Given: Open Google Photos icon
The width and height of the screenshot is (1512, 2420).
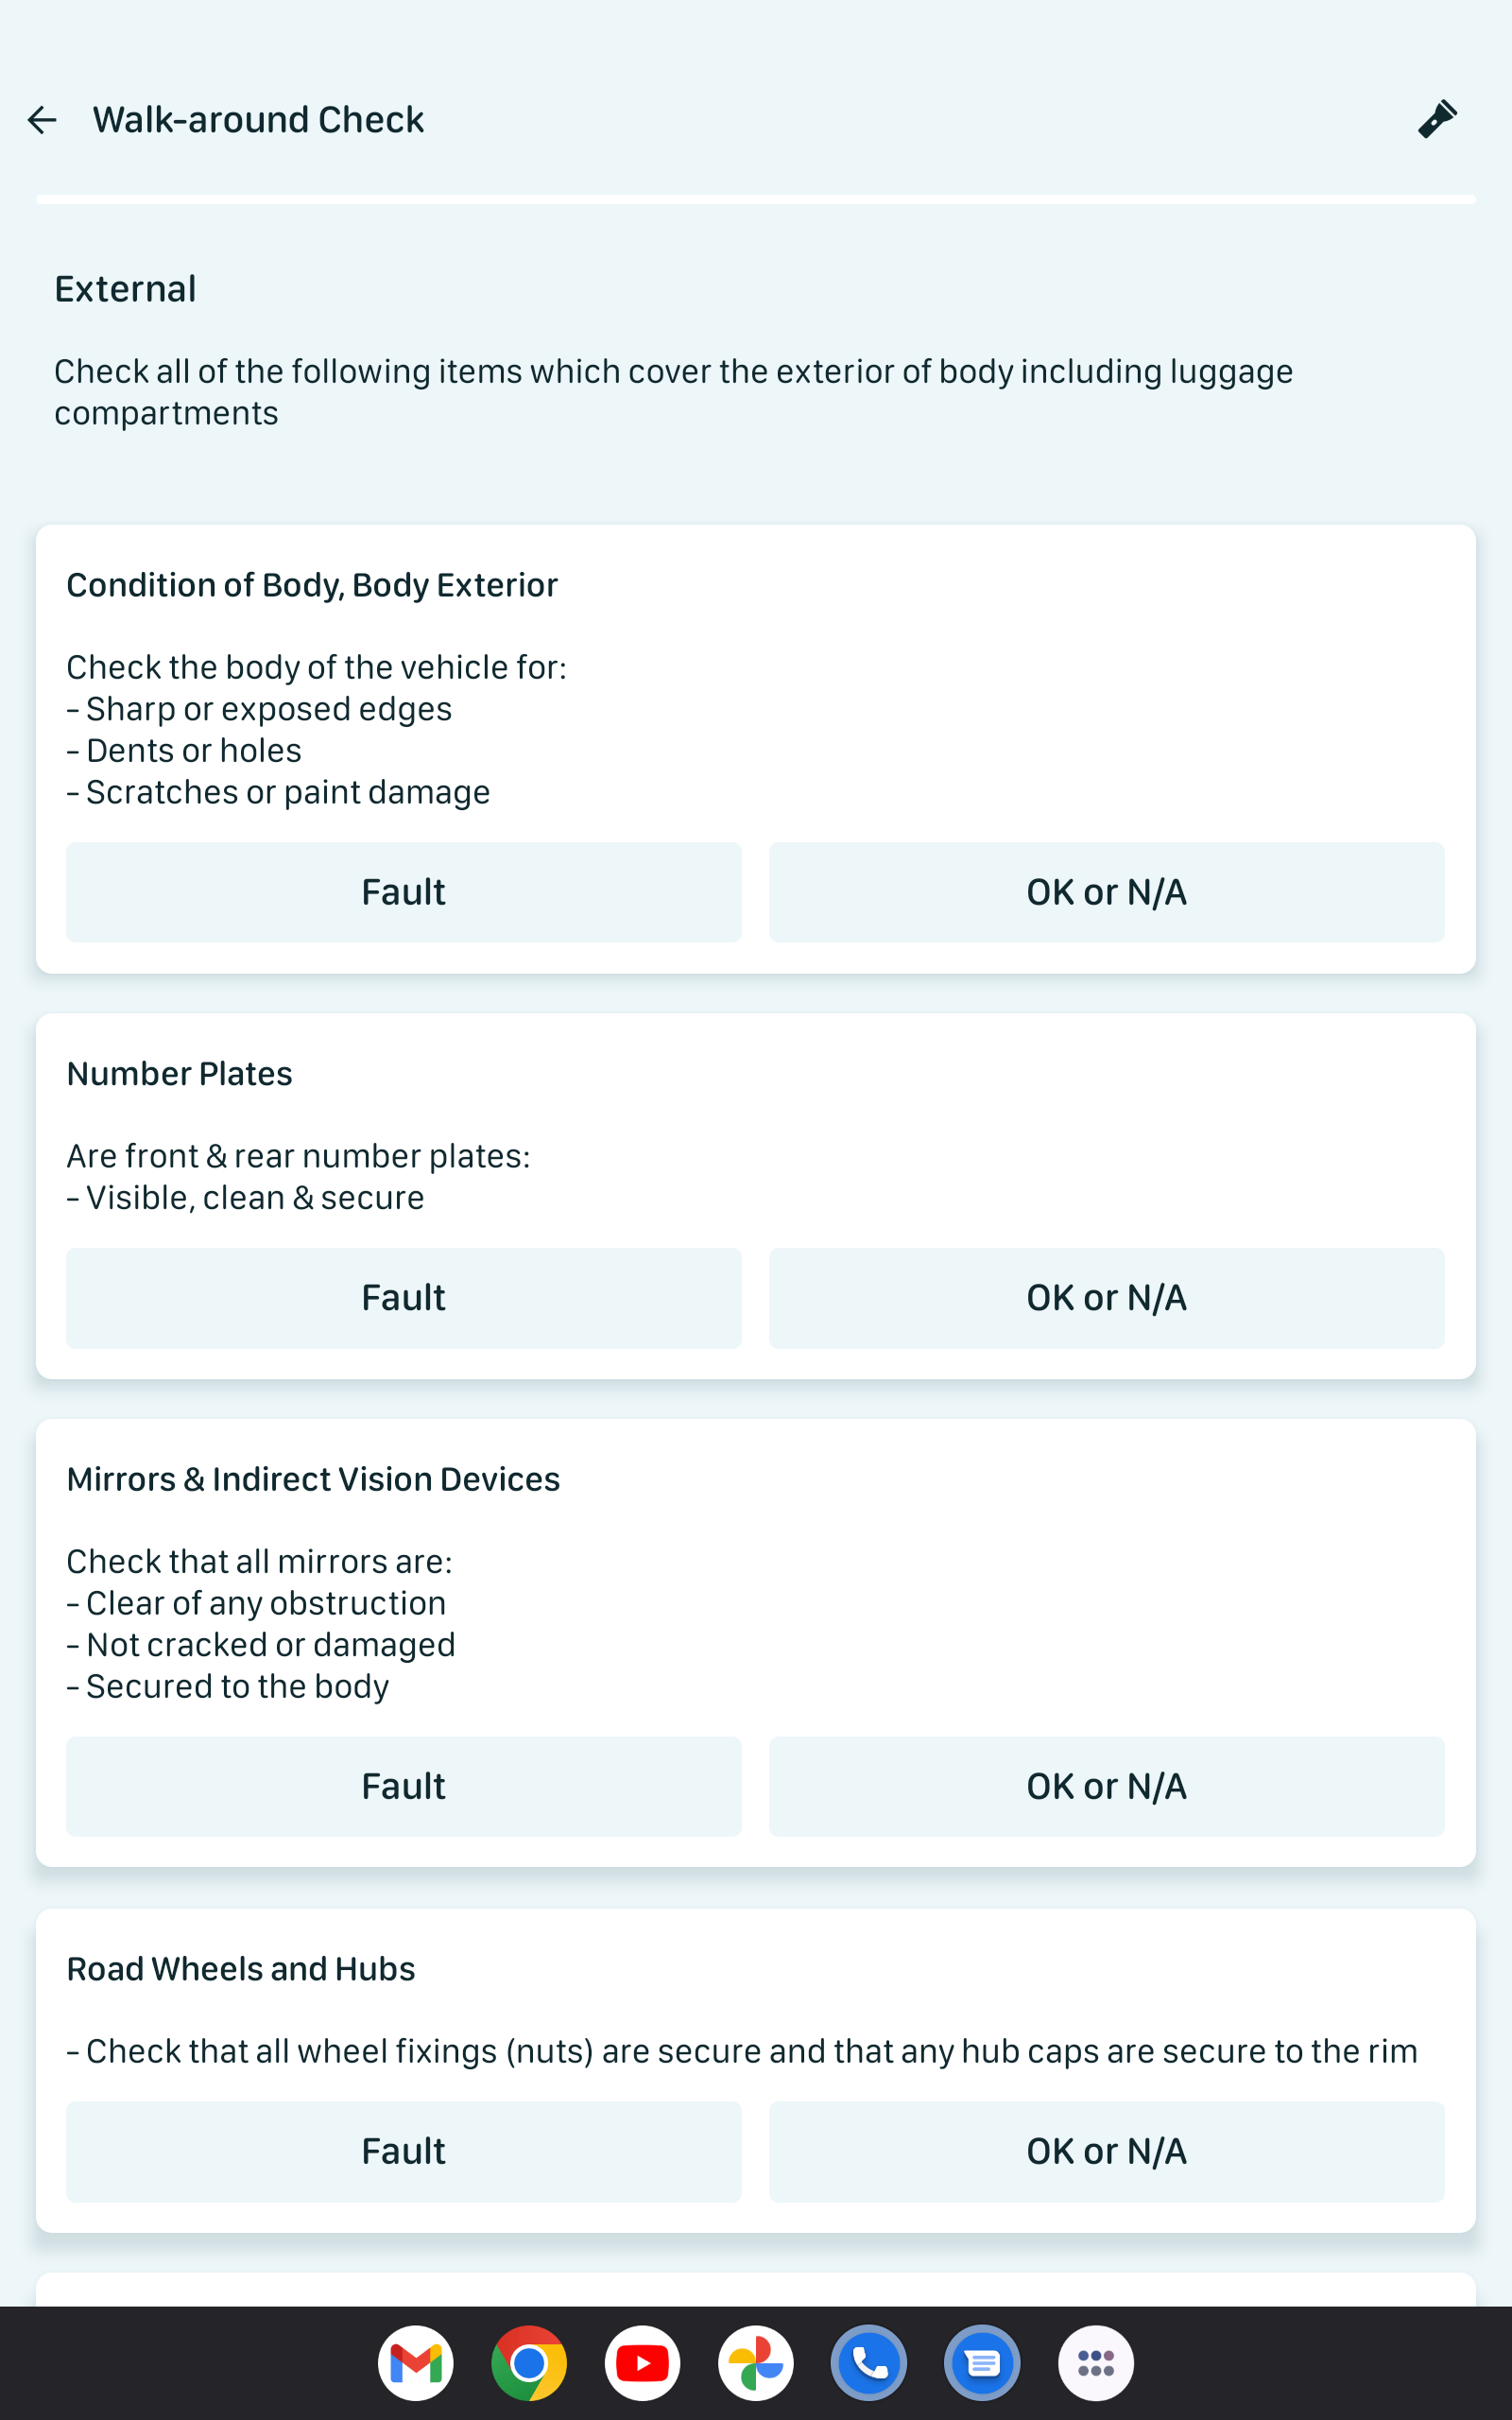Looking at the screenshot, I should click(756, 2363).
